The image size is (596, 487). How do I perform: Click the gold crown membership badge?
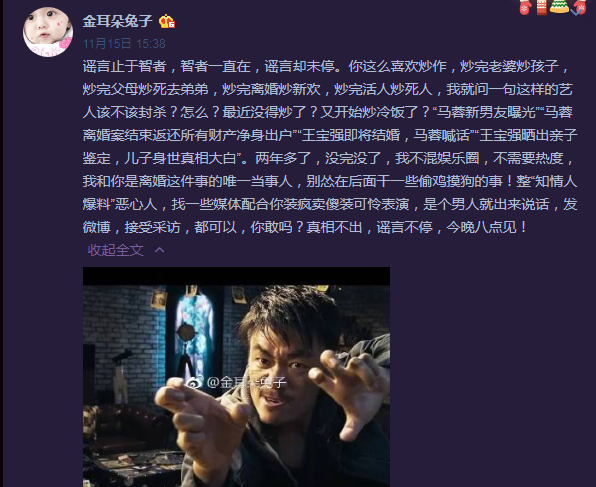click(x=166, y=22)
